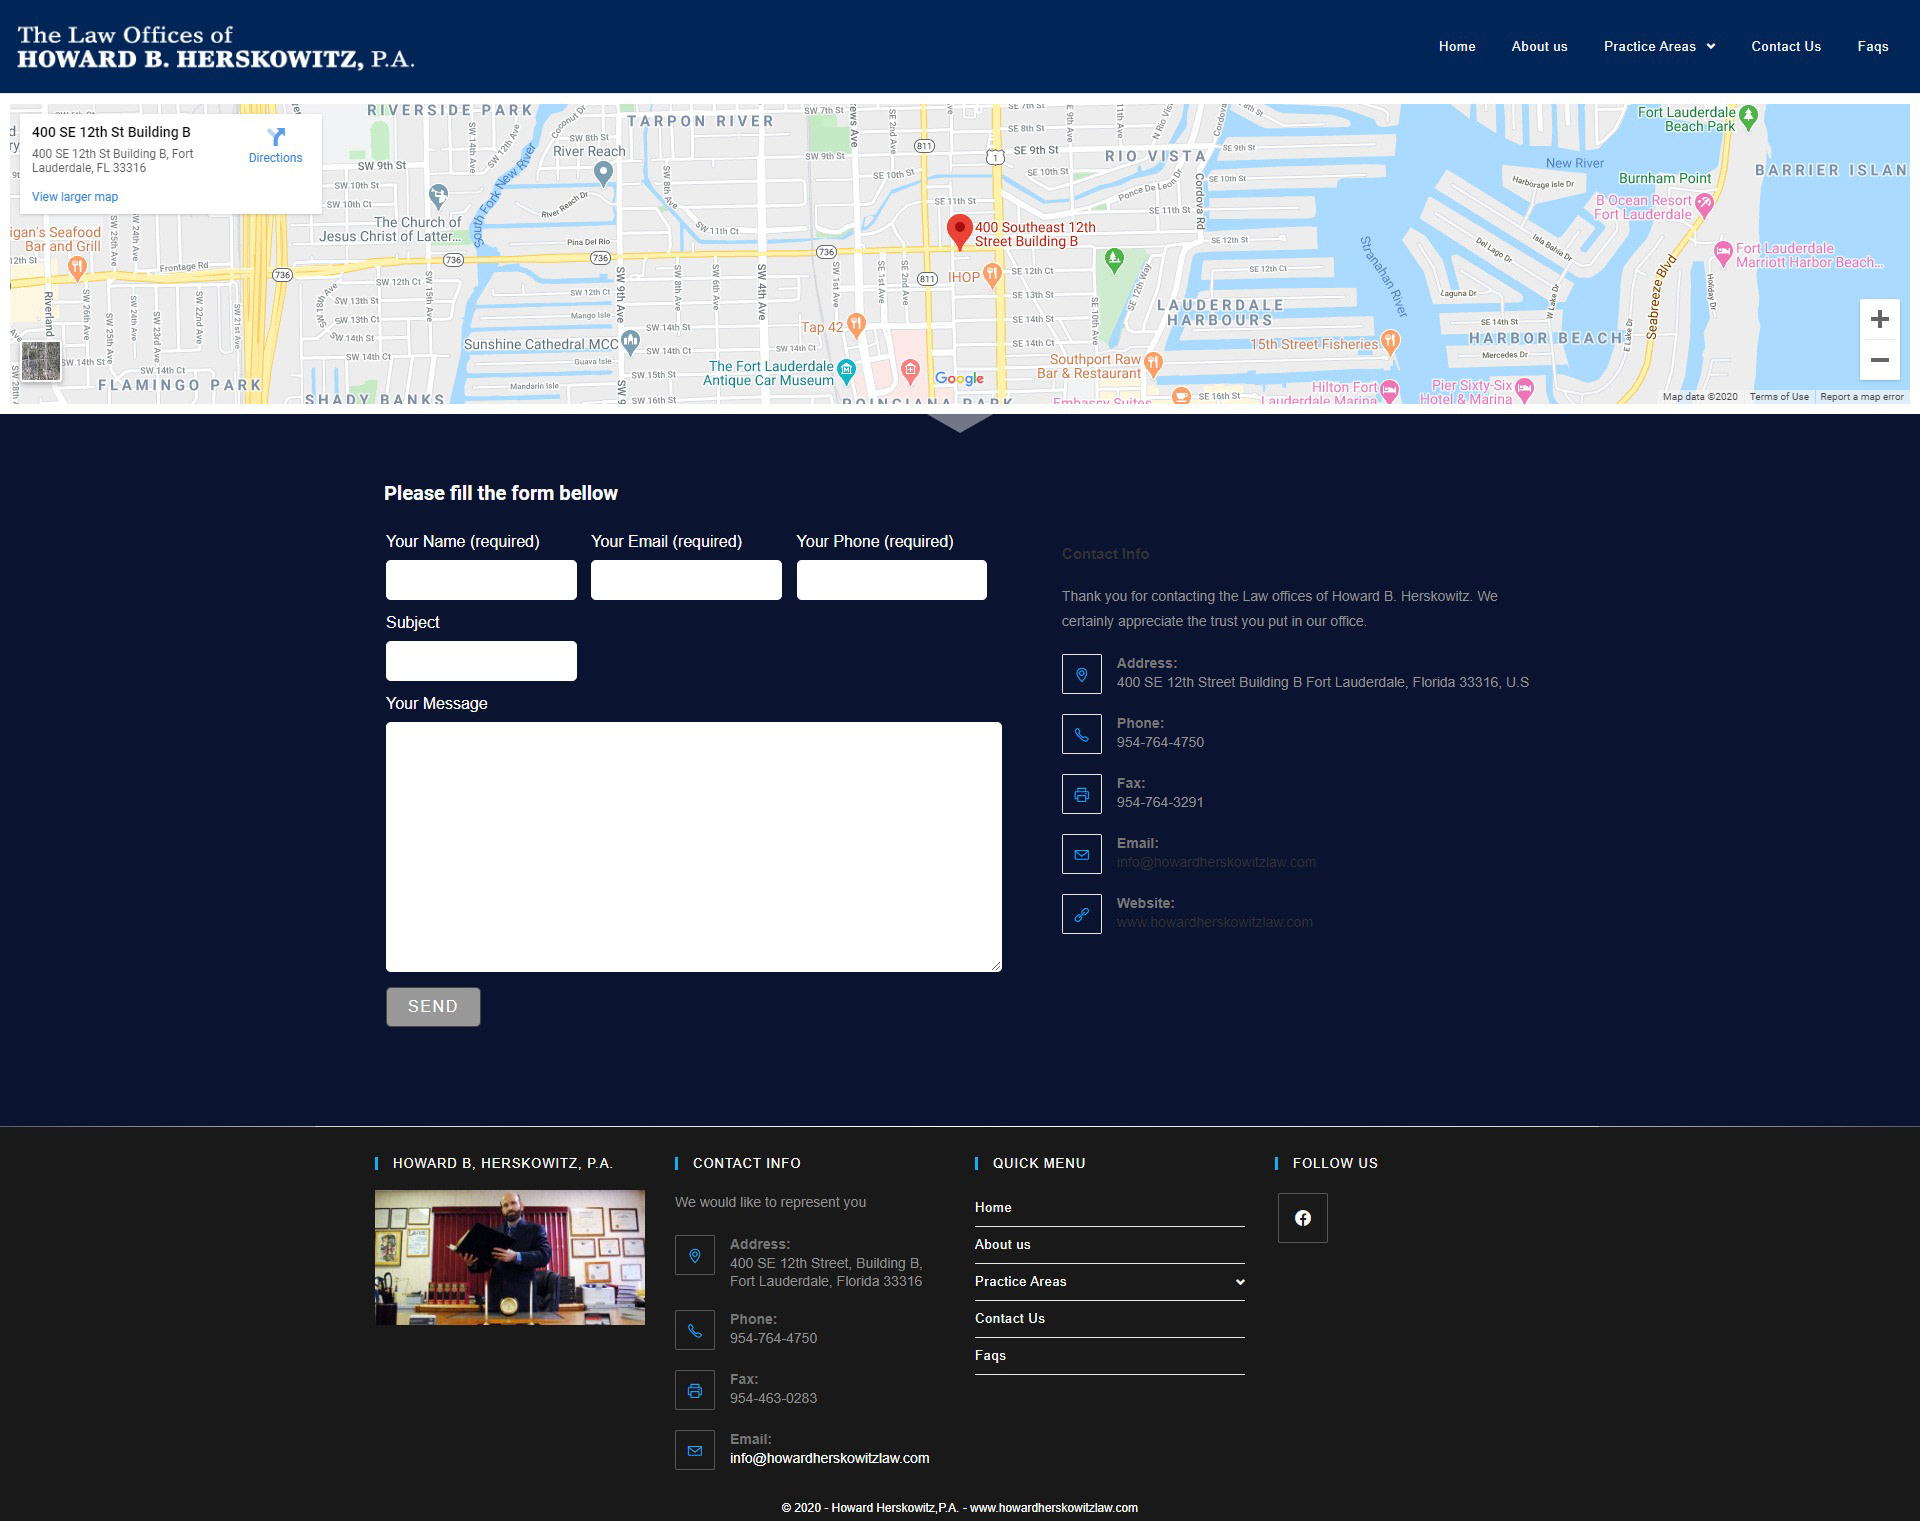Open the View larger map link
Viewport: 1920px width, 1521px height.
(75, 197)
